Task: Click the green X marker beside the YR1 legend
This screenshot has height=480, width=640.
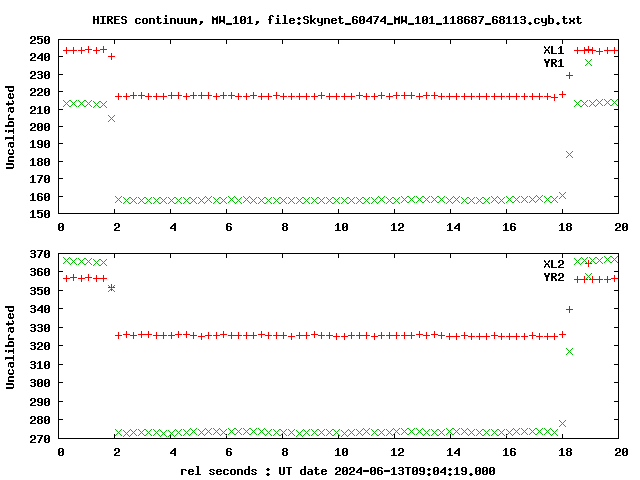Action: click(588, 62)
